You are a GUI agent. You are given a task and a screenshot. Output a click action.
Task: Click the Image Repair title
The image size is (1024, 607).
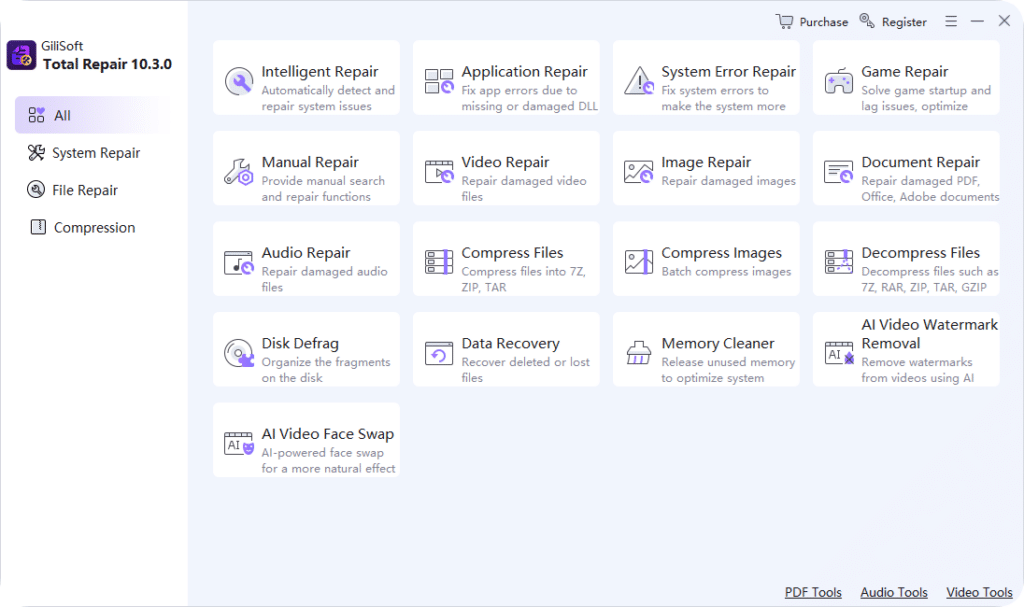coord(706,162)
